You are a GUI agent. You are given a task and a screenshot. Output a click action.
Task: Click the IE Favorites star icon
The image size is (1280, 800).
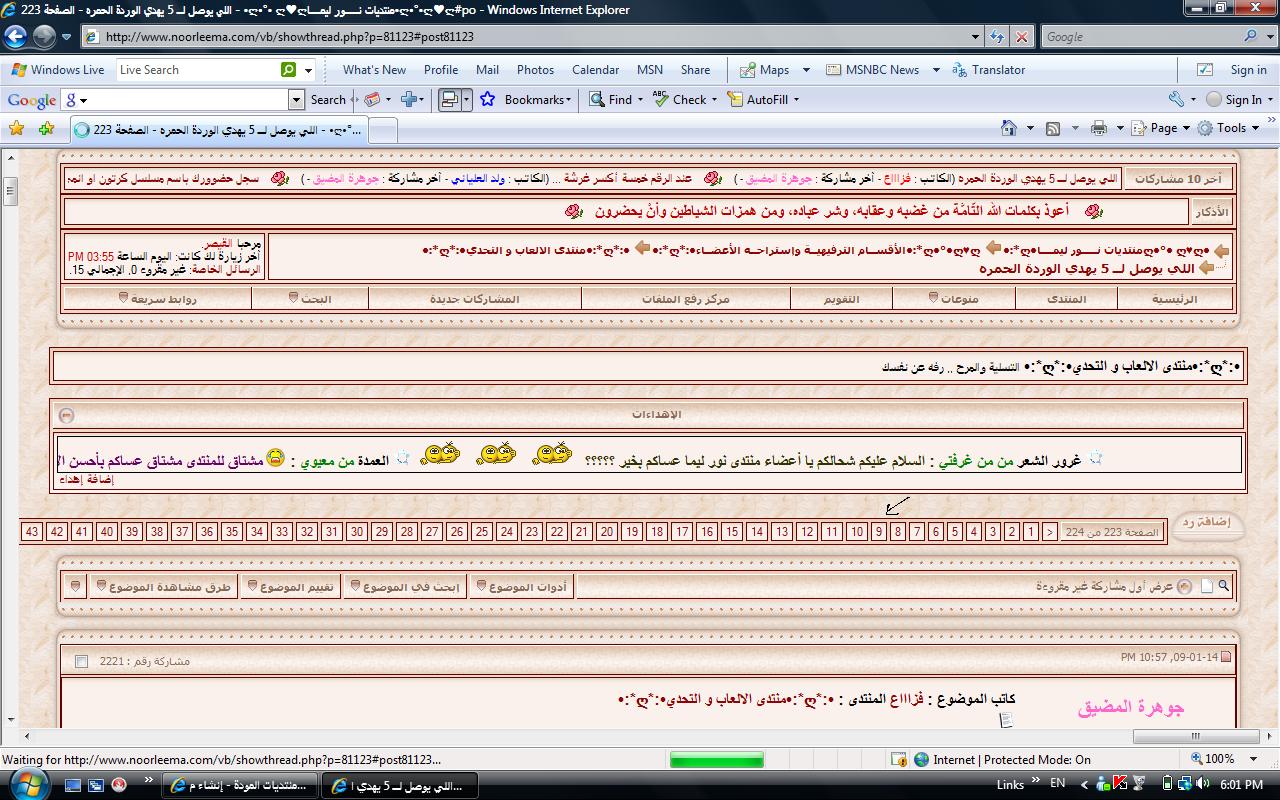tap(16, 129)
